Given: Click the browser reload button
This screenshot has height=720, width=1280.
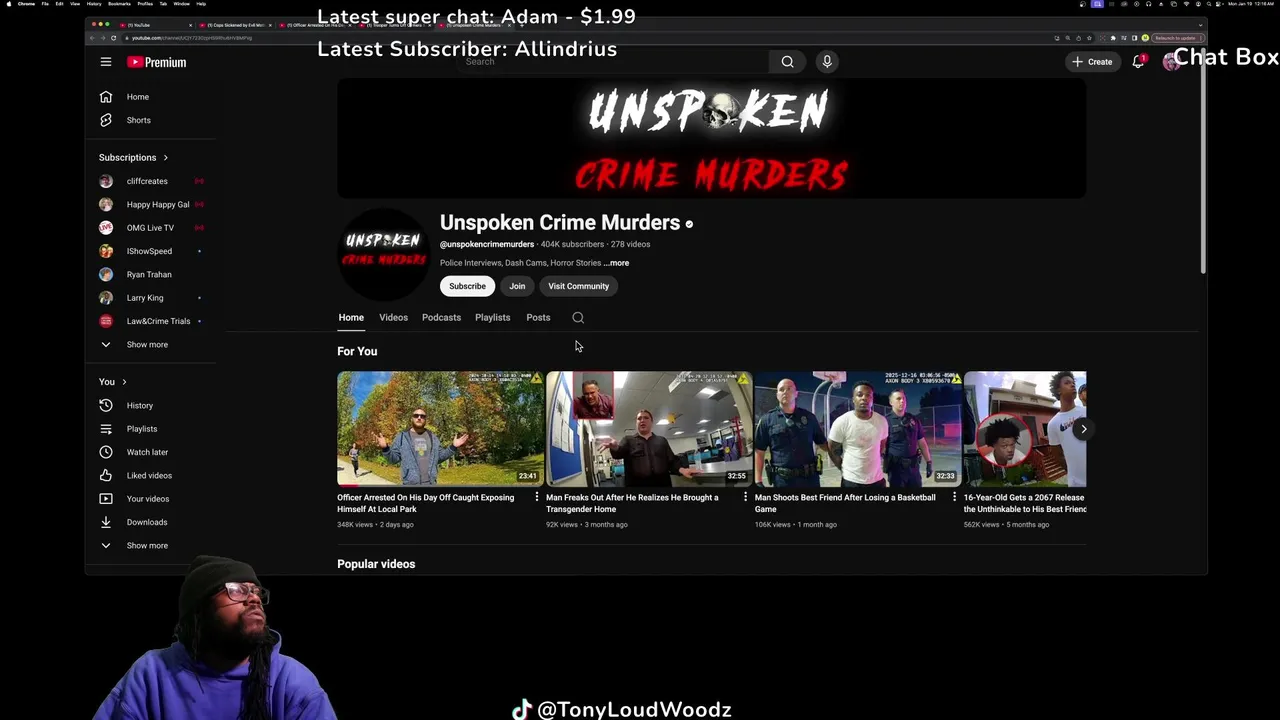Looking at the screenshot, I should pos(113,38).
